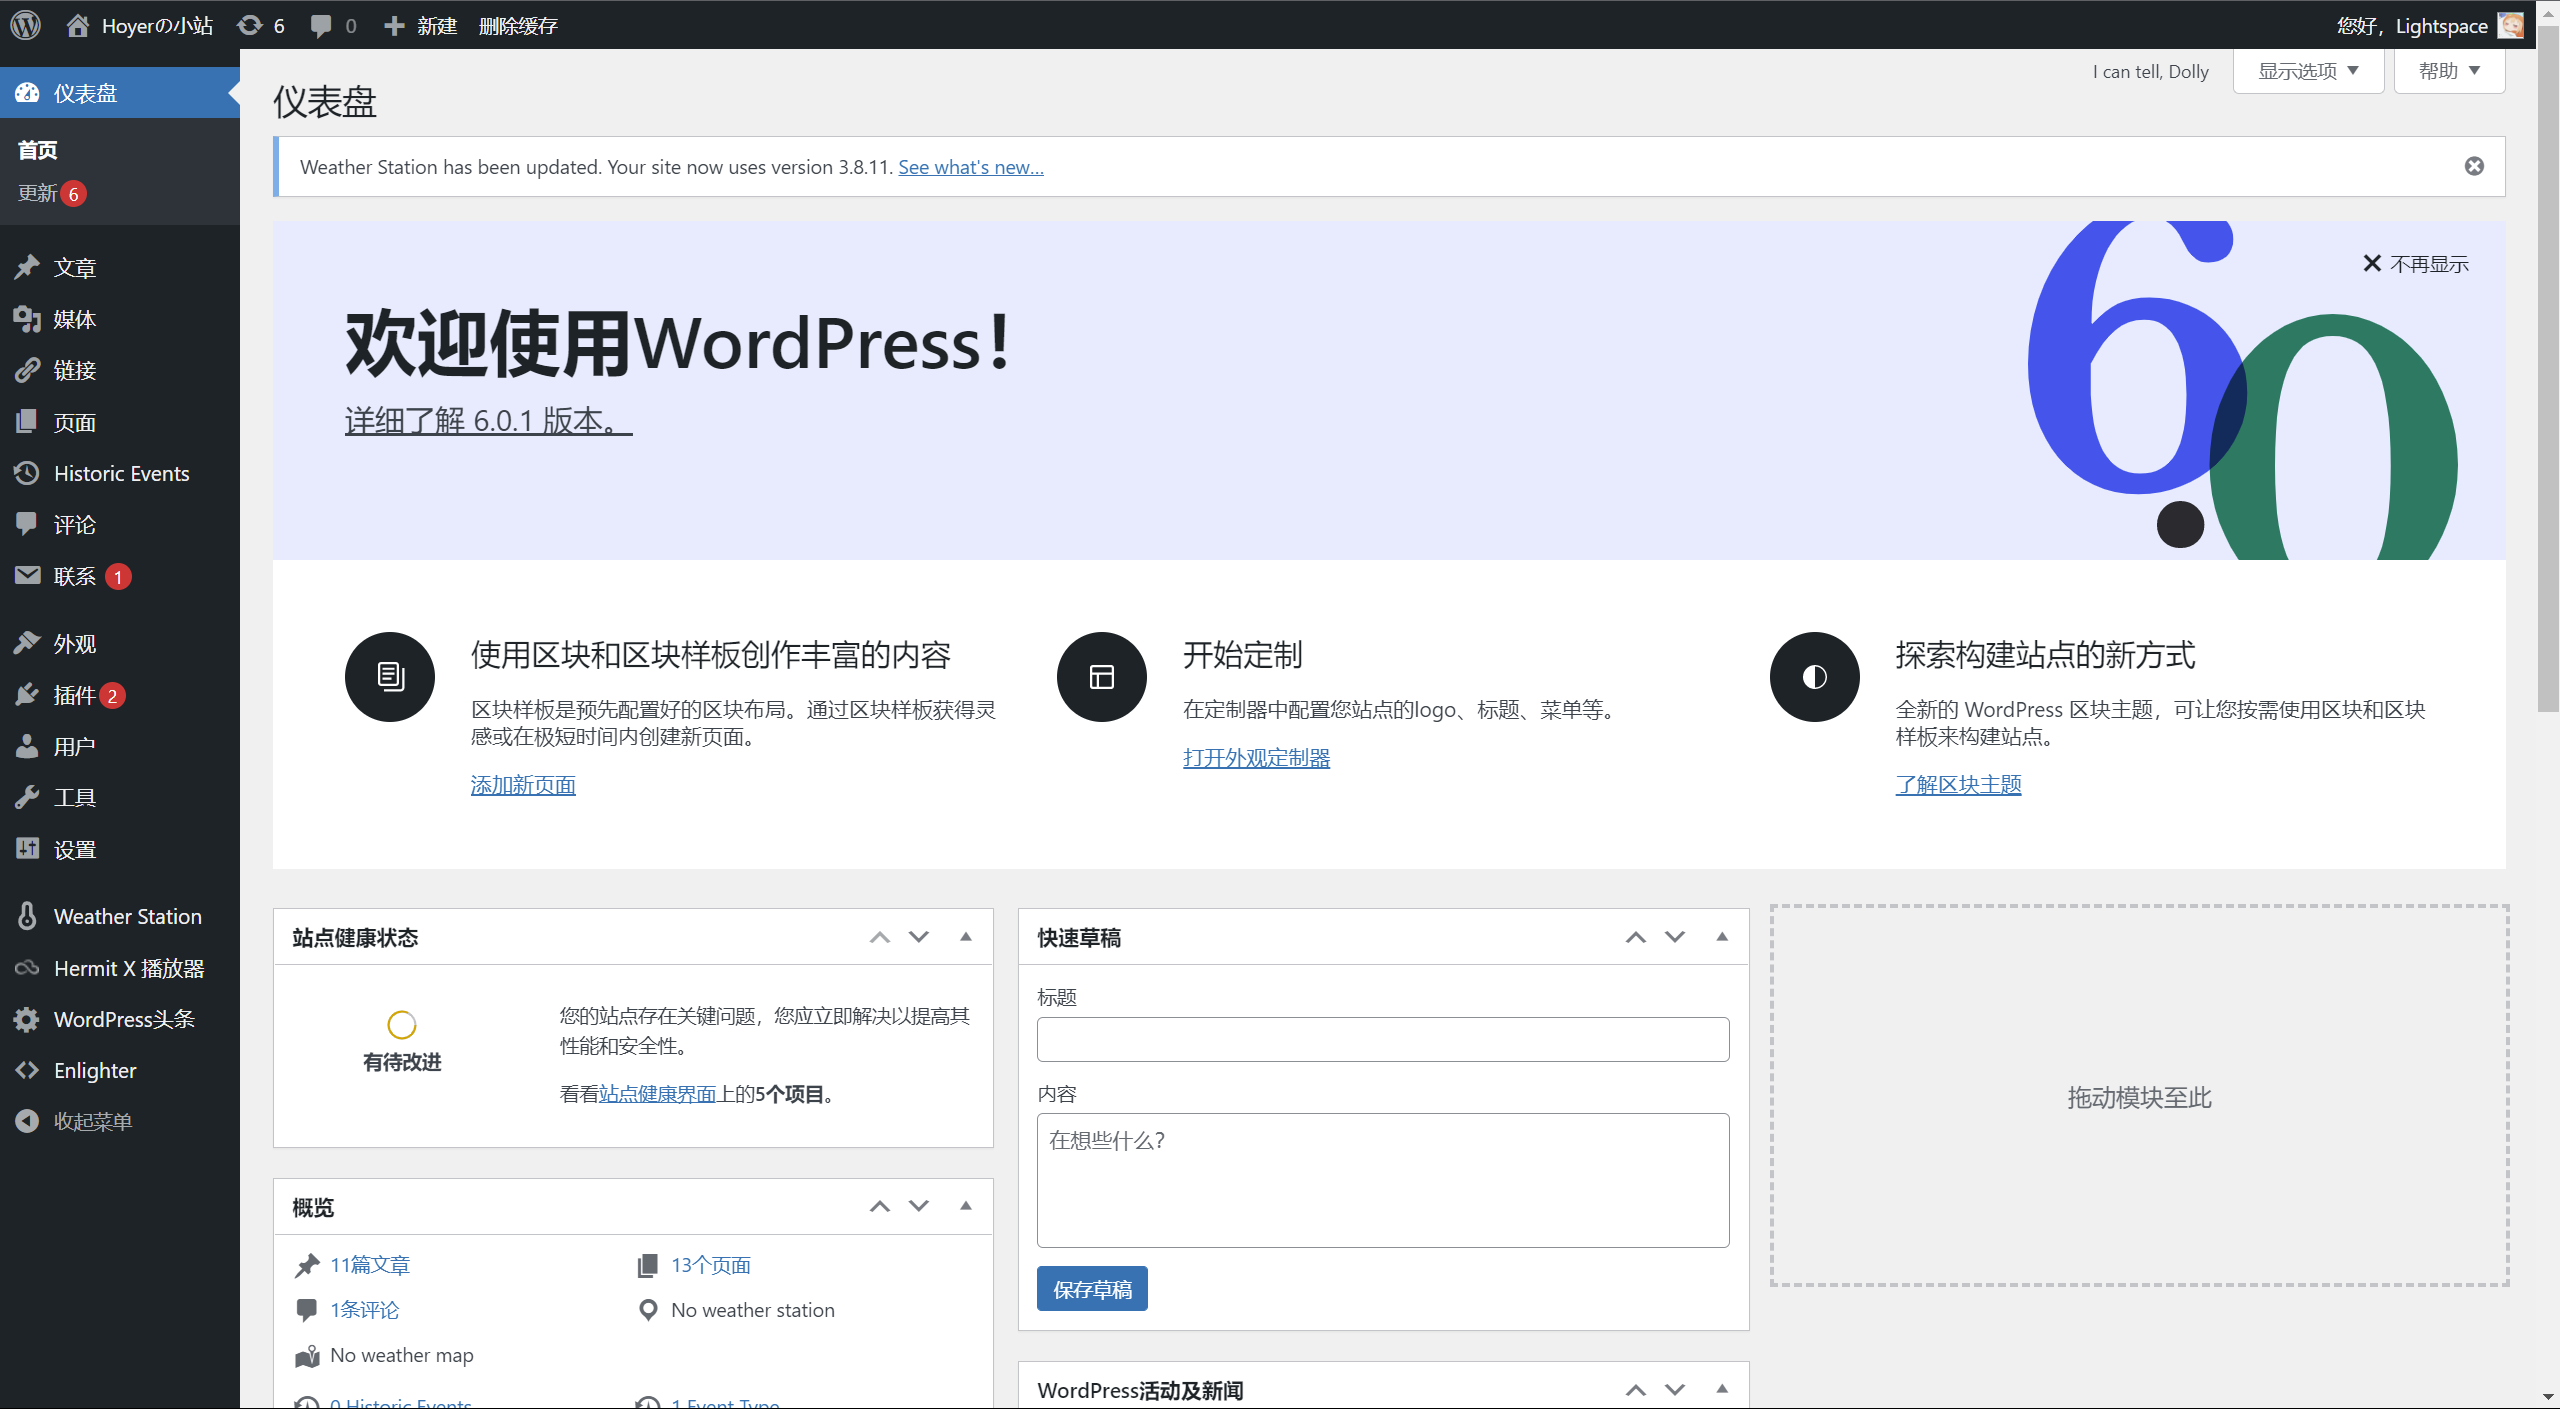Toggle the WordPress活动及新闻 panel

[x=1721, y=1389]
